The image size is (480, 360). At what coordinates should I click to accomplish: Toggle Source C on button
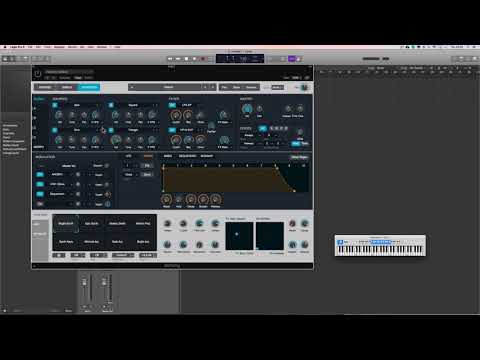tap(55, 130)
